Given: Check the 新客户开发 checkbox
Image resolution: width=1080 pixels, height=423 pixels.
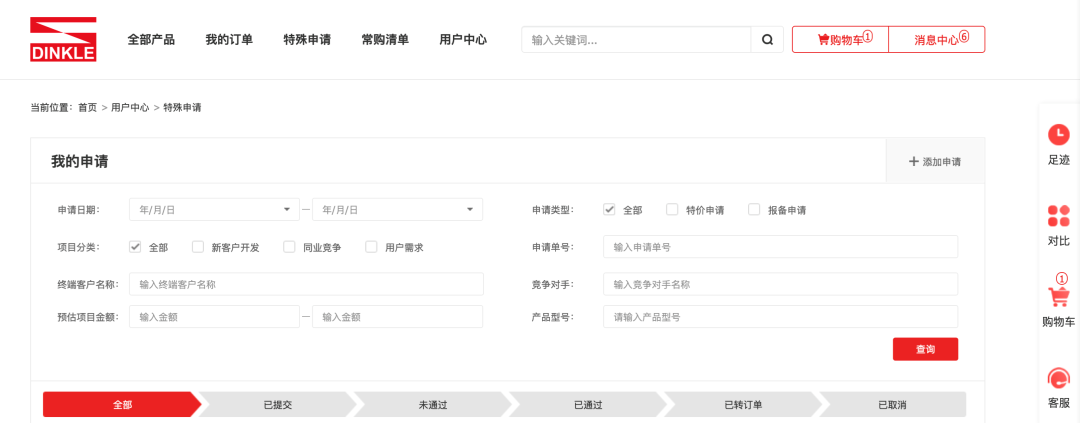Looking at the screenshot, I should coord(198,247).
